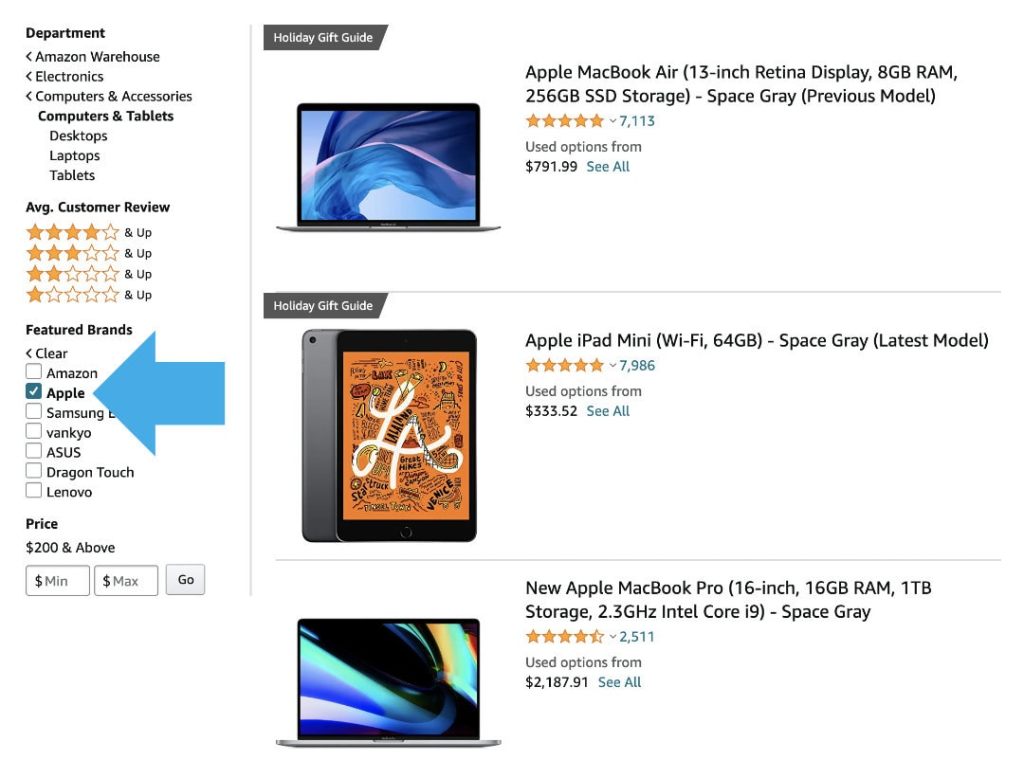The image size is (1024, 778).
Task: Filter results by 4 stars & up
Action: [x=71, y=231]
